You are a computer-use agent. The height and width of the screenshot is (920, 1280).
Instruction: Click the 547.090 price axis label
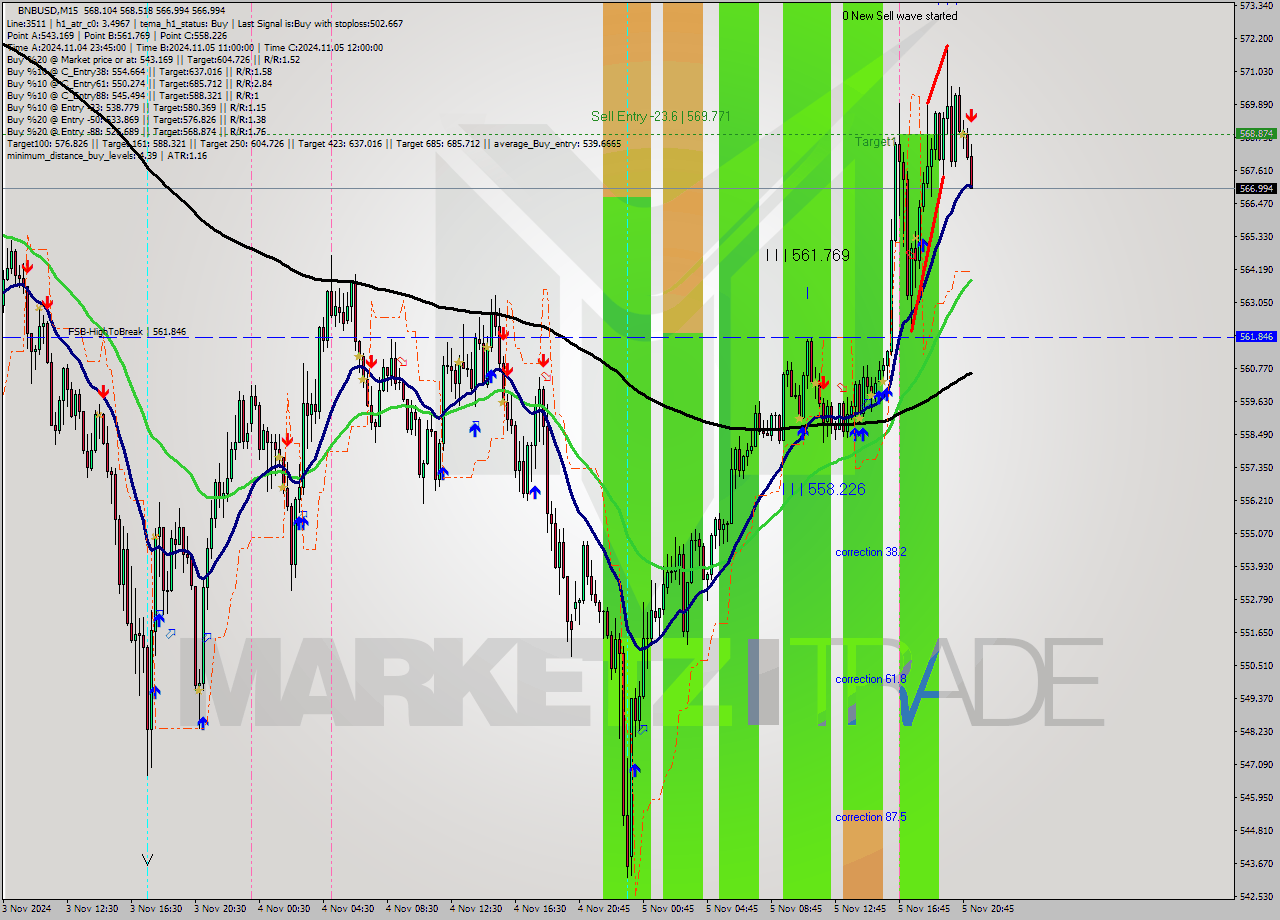click(1256, 764)
